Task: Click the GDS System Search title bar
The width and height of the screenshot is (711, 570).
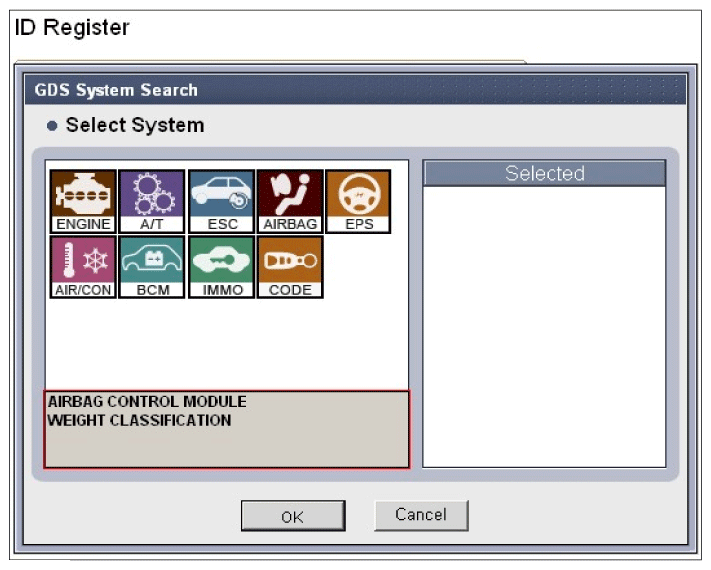Action: (355, 90)
